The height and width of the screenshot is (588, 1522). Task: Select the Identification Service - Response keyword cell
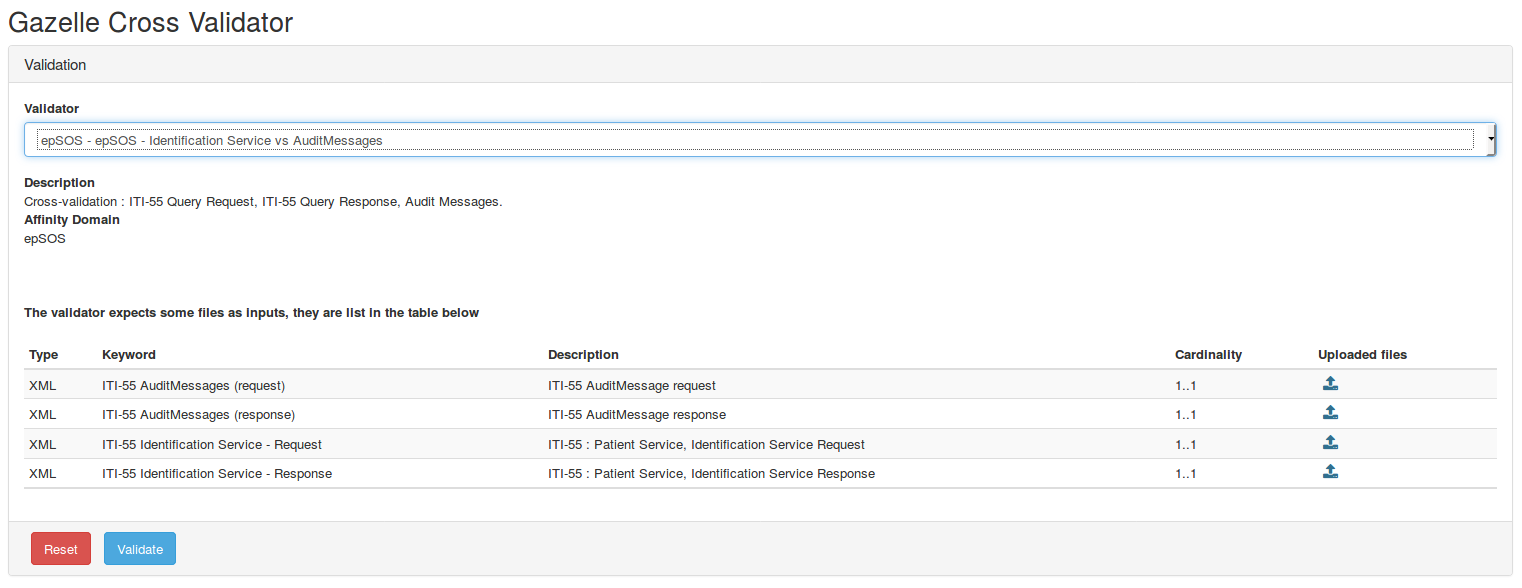(x=217, y=474)
